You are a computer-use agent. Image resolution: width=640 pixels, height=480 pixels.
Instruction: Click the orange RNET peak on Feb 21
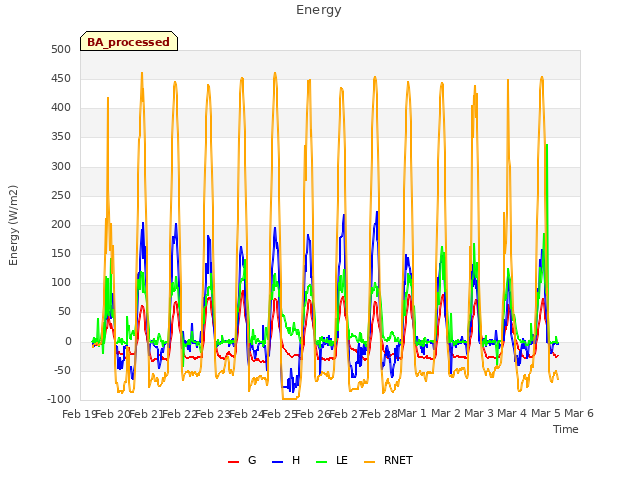pos(142,74)
